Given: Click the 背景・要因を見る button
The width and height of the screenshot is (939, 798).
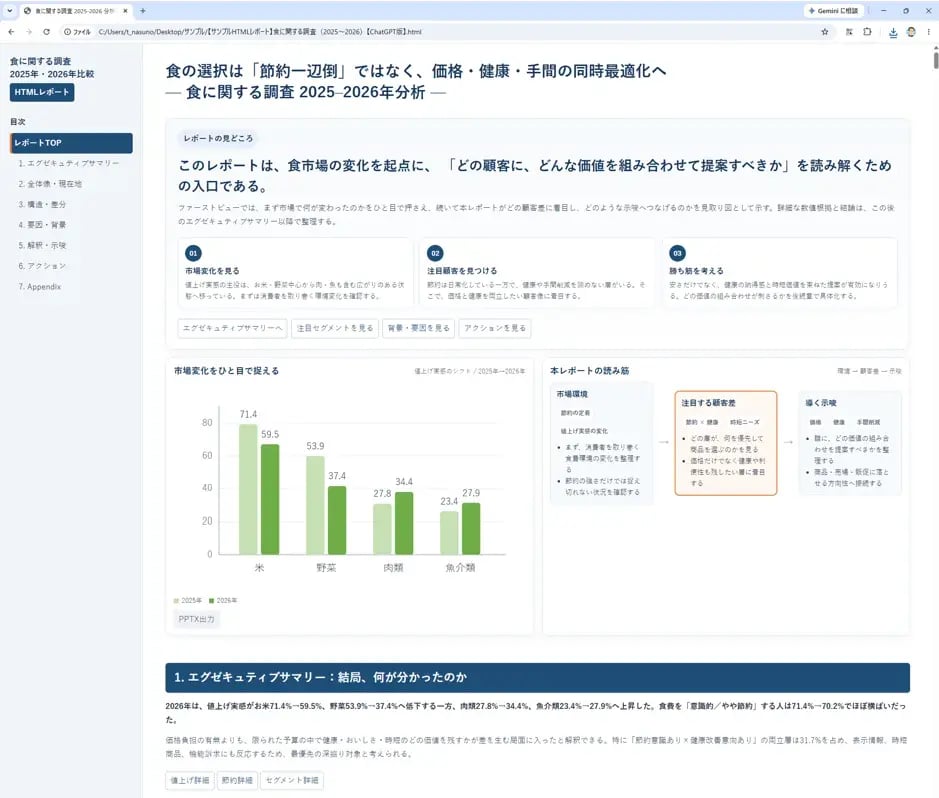Looking at the screenshot, I should pos(419,328).
